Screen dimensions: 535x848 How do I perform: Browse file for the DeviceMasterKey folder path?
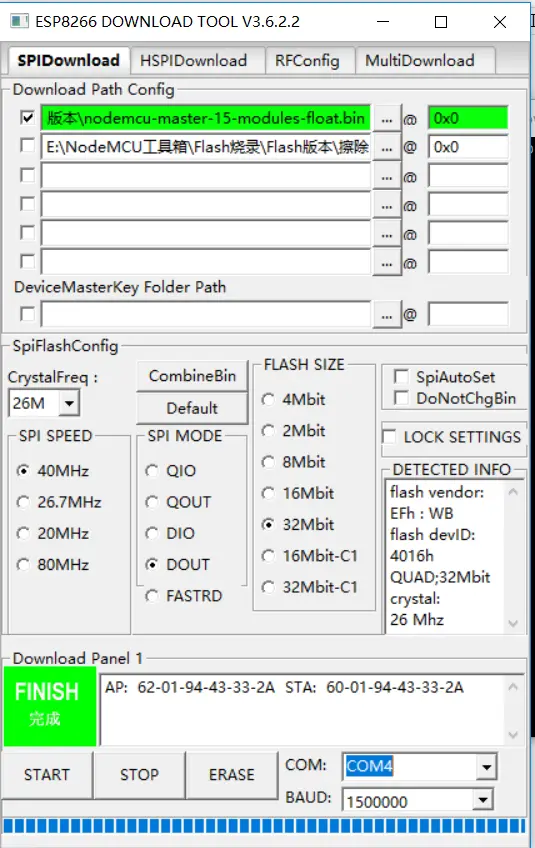pyautogui.click(x=386, y=315)
